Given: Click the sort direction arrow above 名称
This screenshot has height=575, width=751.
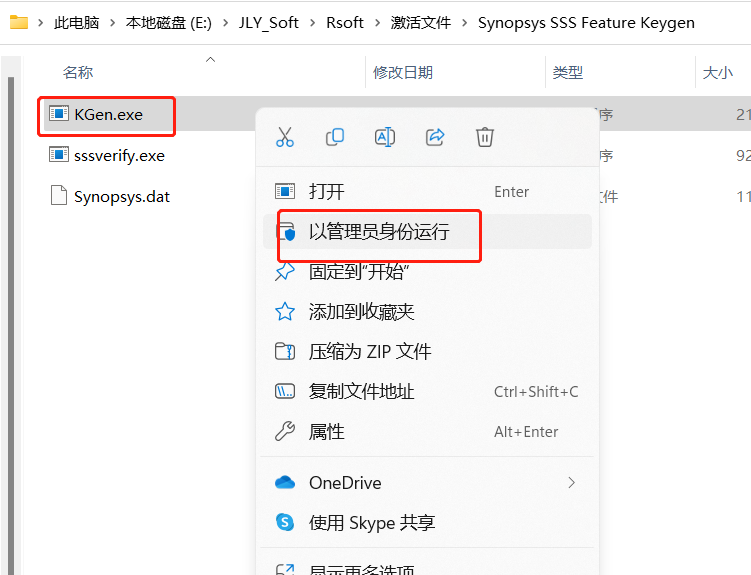Looking at the screenshot, I should 210,59.
